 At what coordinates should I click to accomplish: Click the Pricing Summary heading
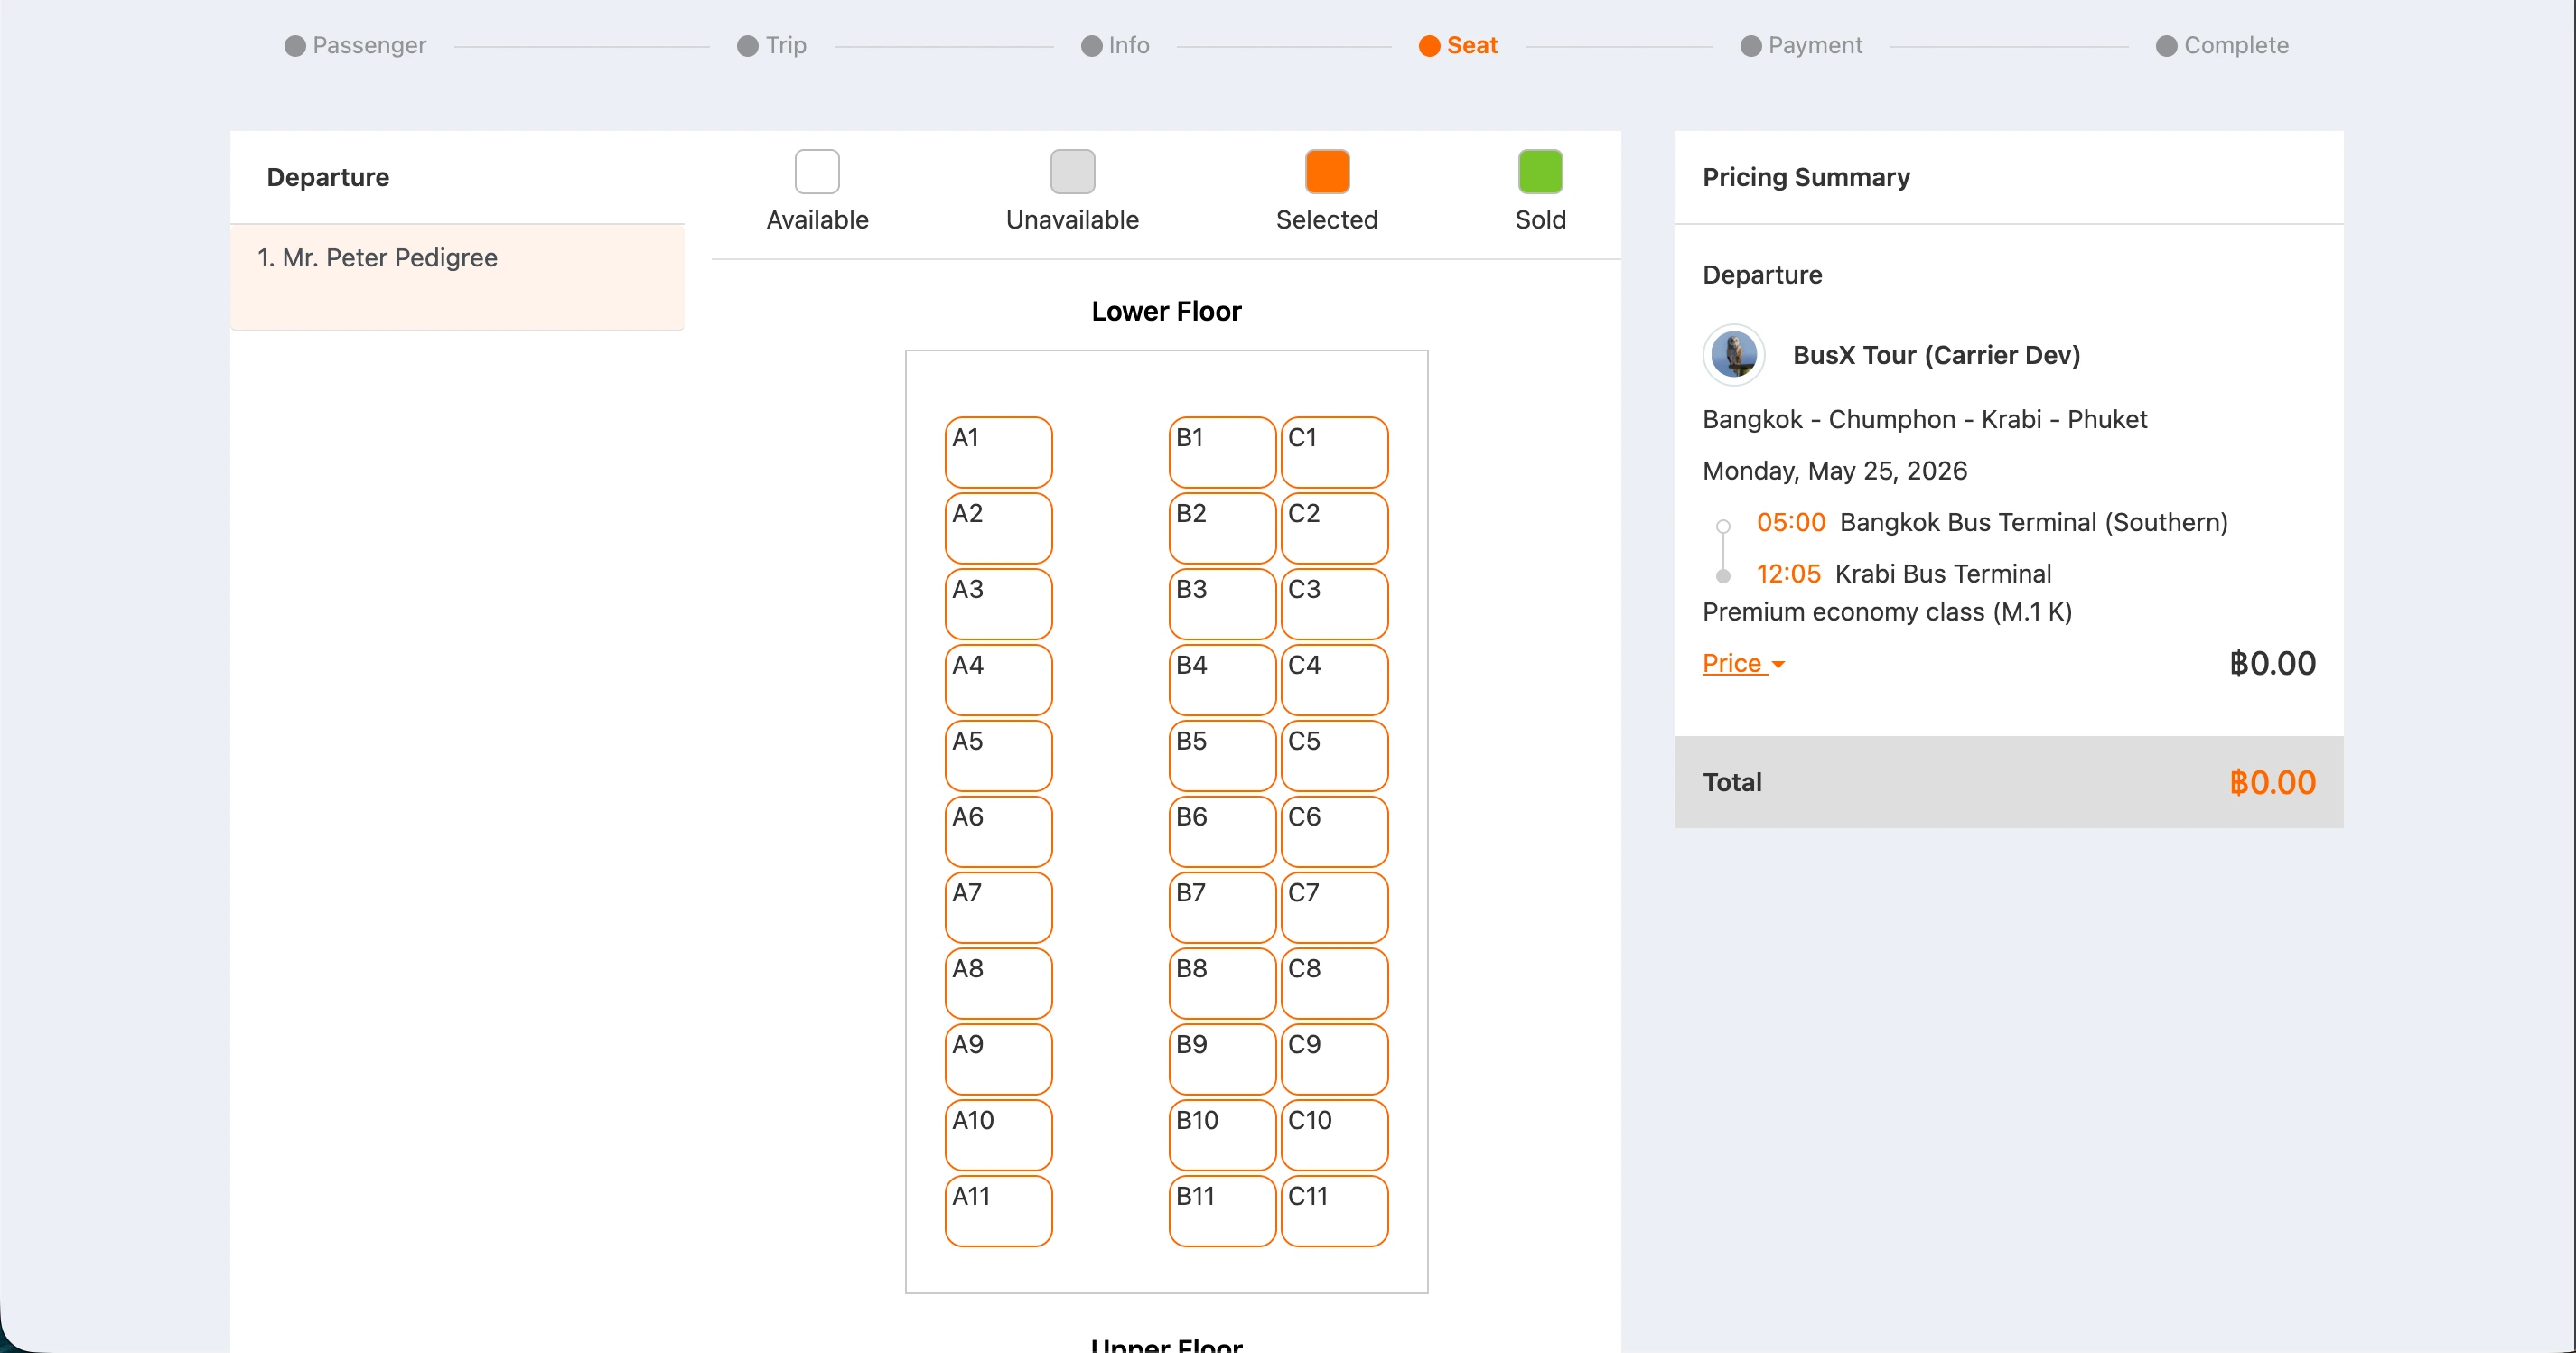pos(1806,177)
